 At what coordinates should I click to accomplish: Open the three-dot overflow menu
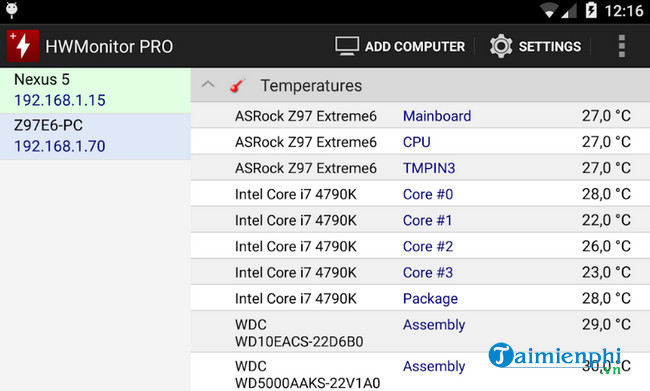[621, 46]
